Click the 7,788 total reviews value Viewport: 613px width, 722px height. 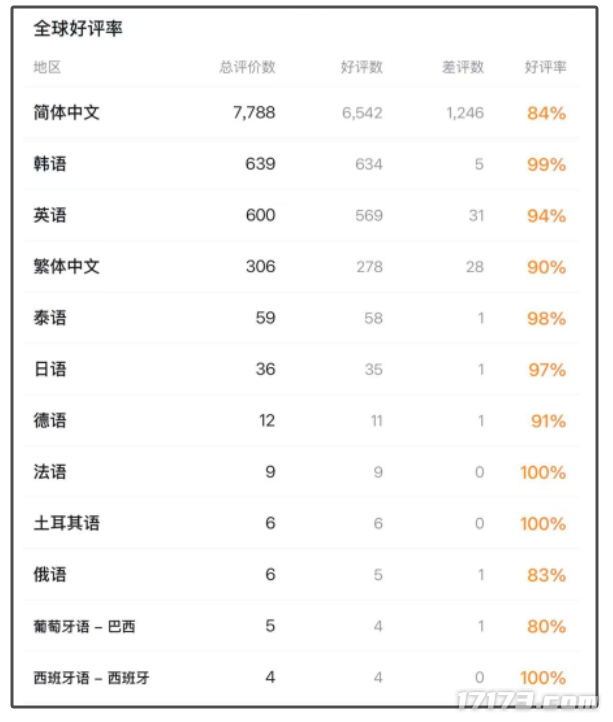(253, 113)
